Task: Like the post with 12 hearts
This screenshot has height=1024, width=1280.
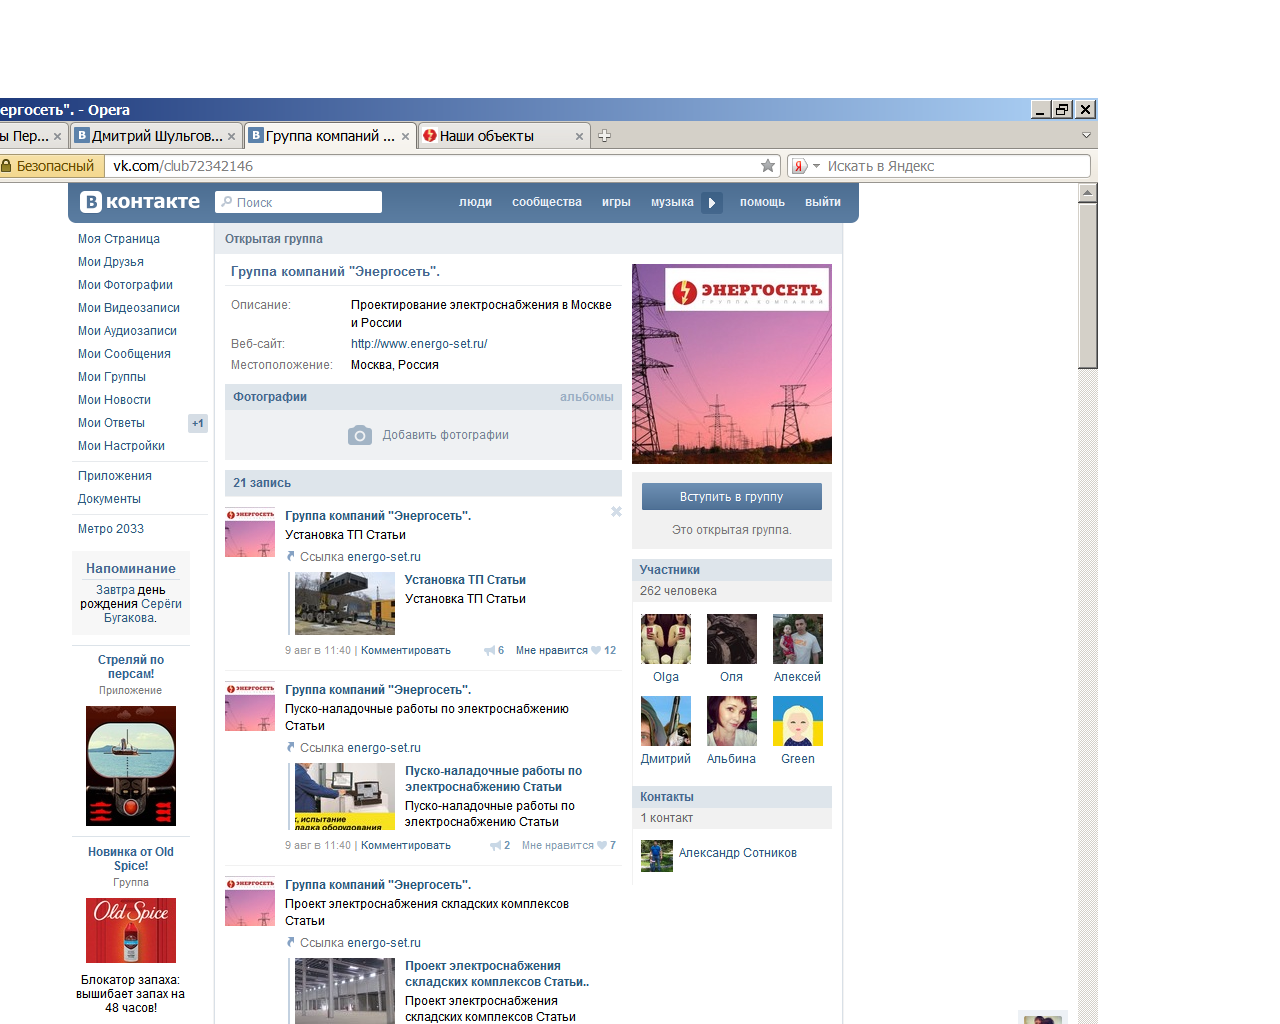Action: tap(603, 651)
